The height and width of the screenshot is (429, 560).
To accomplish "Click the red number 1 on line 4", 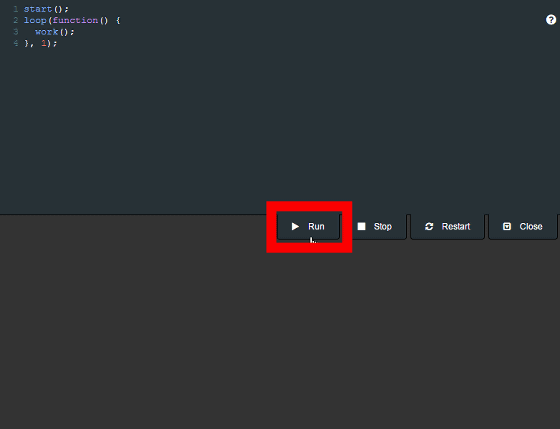I will click(x=44, y=43).
